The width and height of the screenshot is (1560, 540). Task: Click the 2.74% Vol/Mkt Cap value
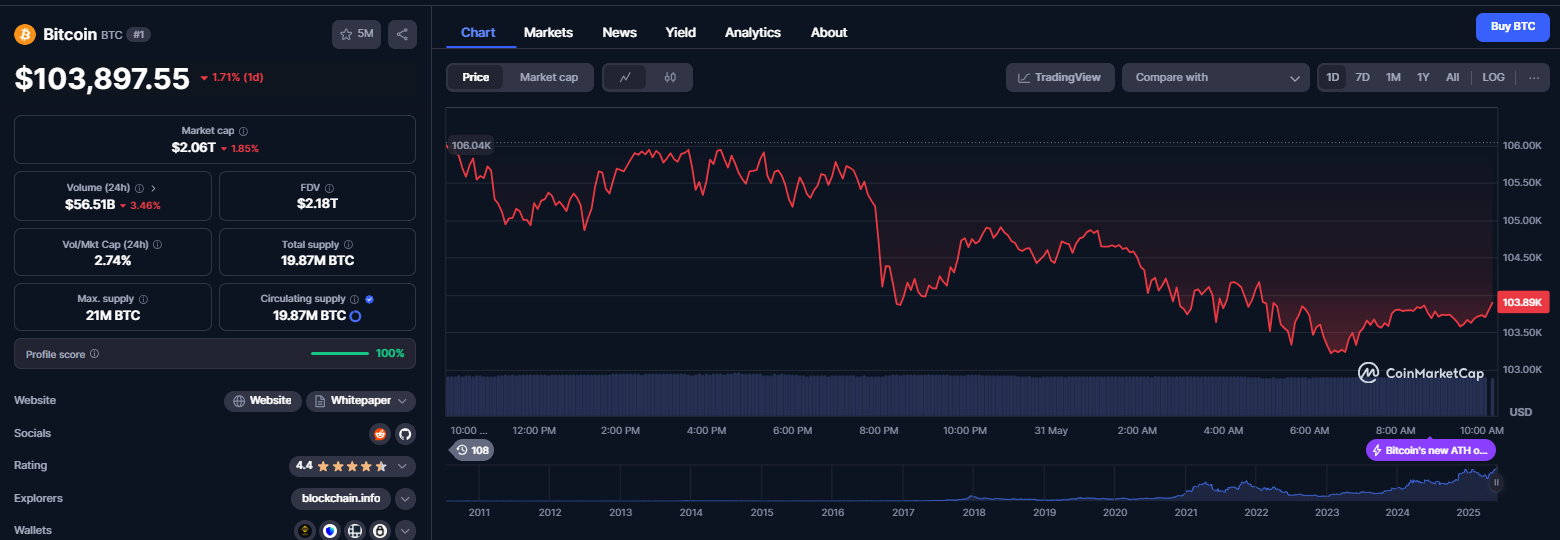[x=113, y=260]
